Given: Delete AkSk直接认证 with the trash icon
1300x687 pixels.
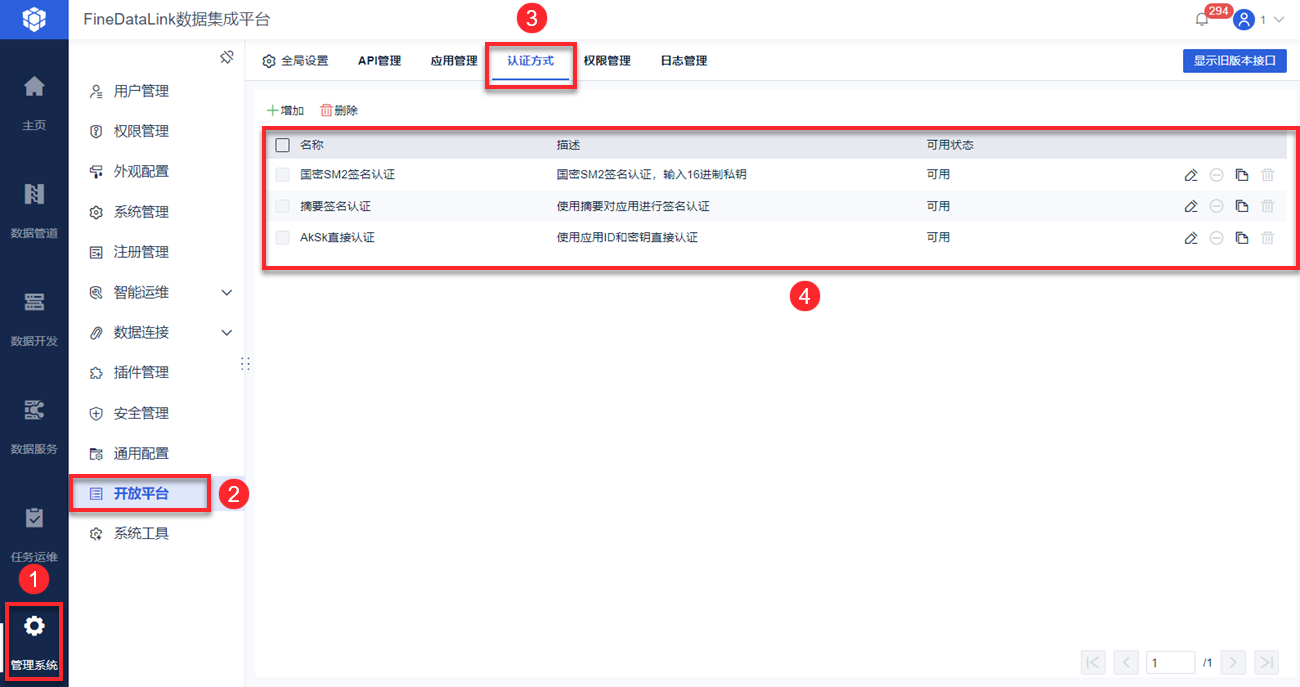Looking at the screenshot, I should [x=1268, y=238].
